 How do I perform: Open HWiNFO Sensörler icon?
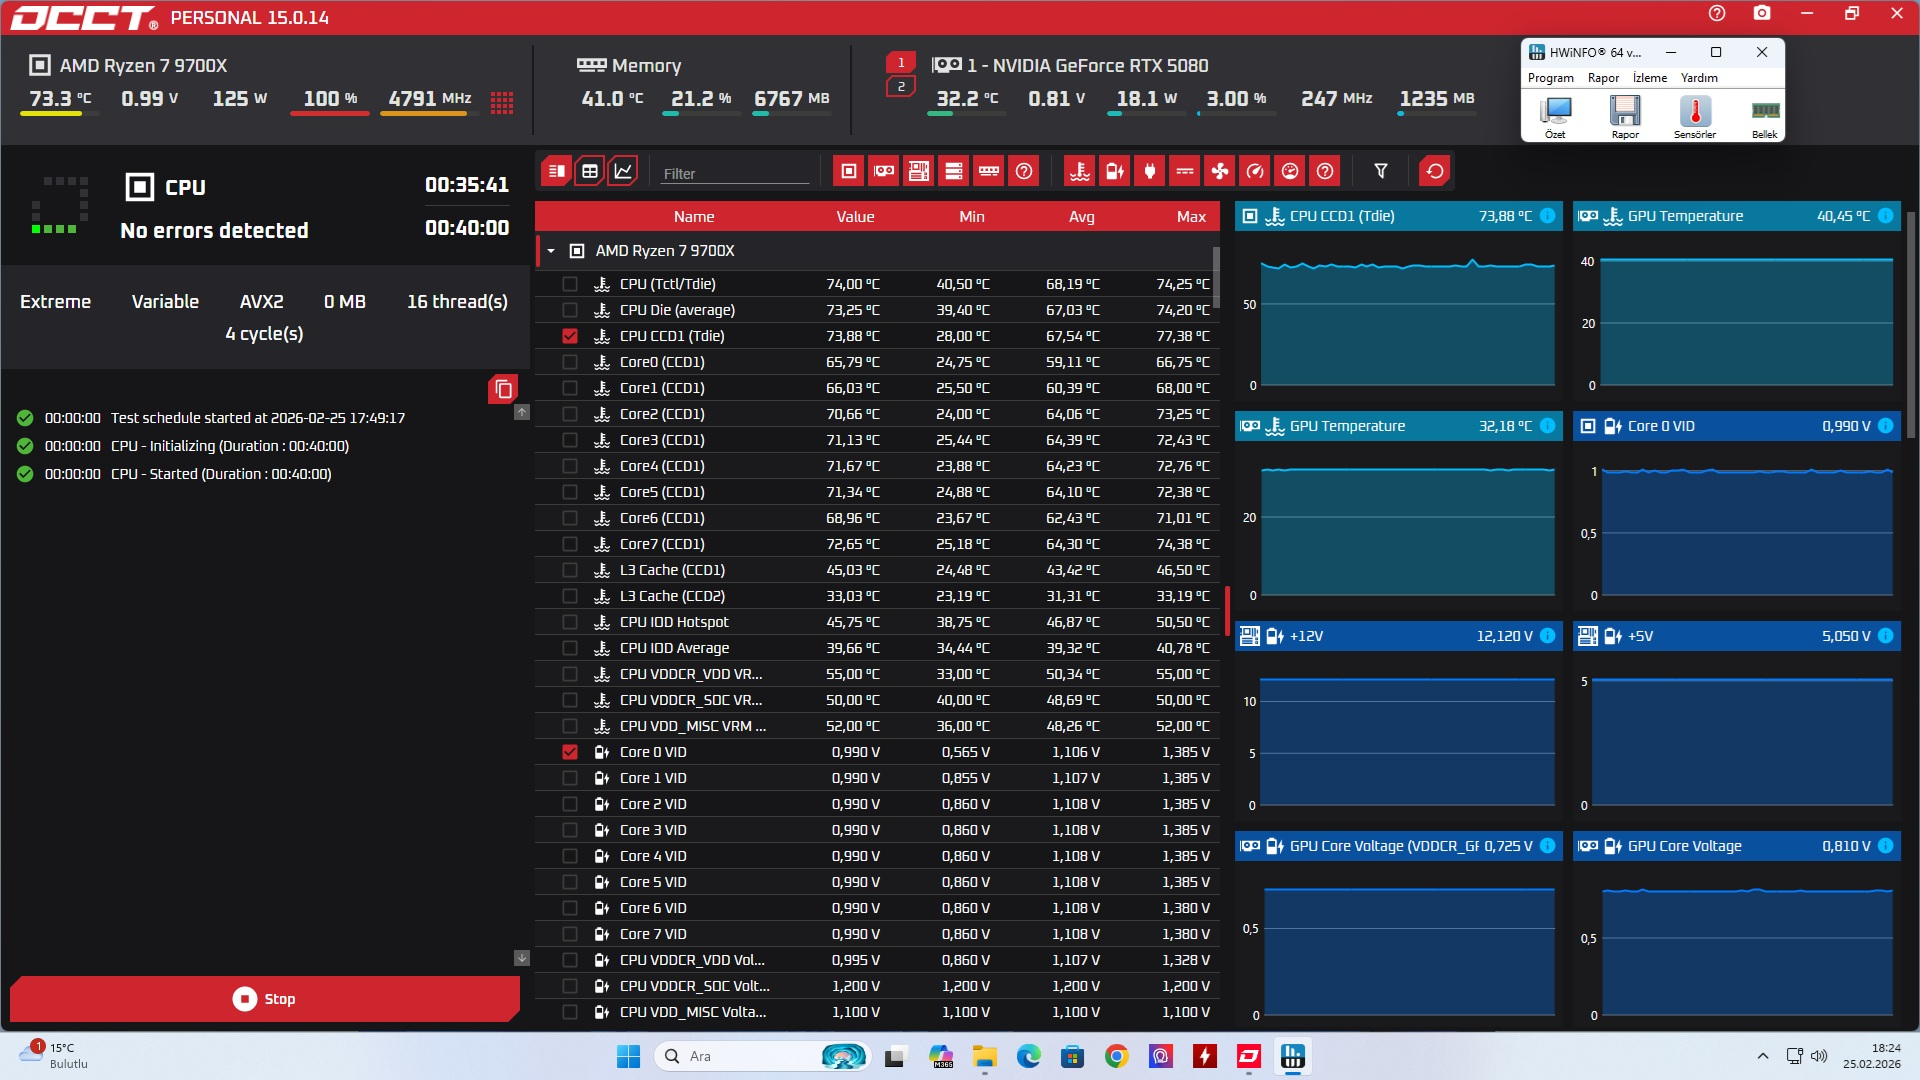pos(1695,116)
